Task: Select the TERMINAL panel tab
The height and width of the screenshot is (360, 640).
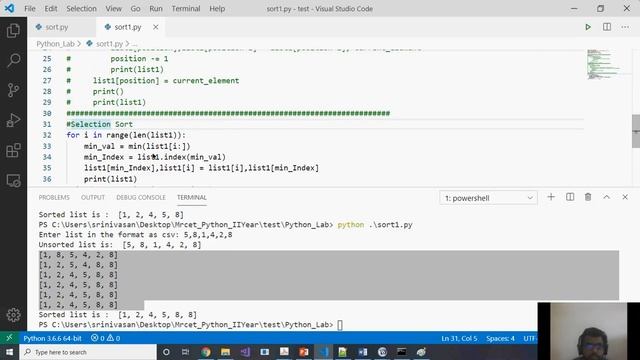Action: pos(191,197)
